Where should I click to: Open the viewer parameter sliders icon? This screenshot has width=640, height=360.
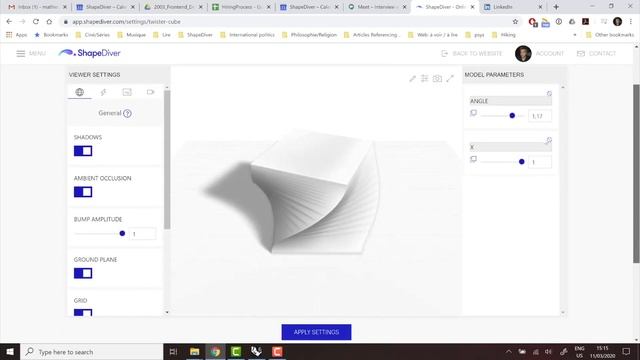click(424, 78)
